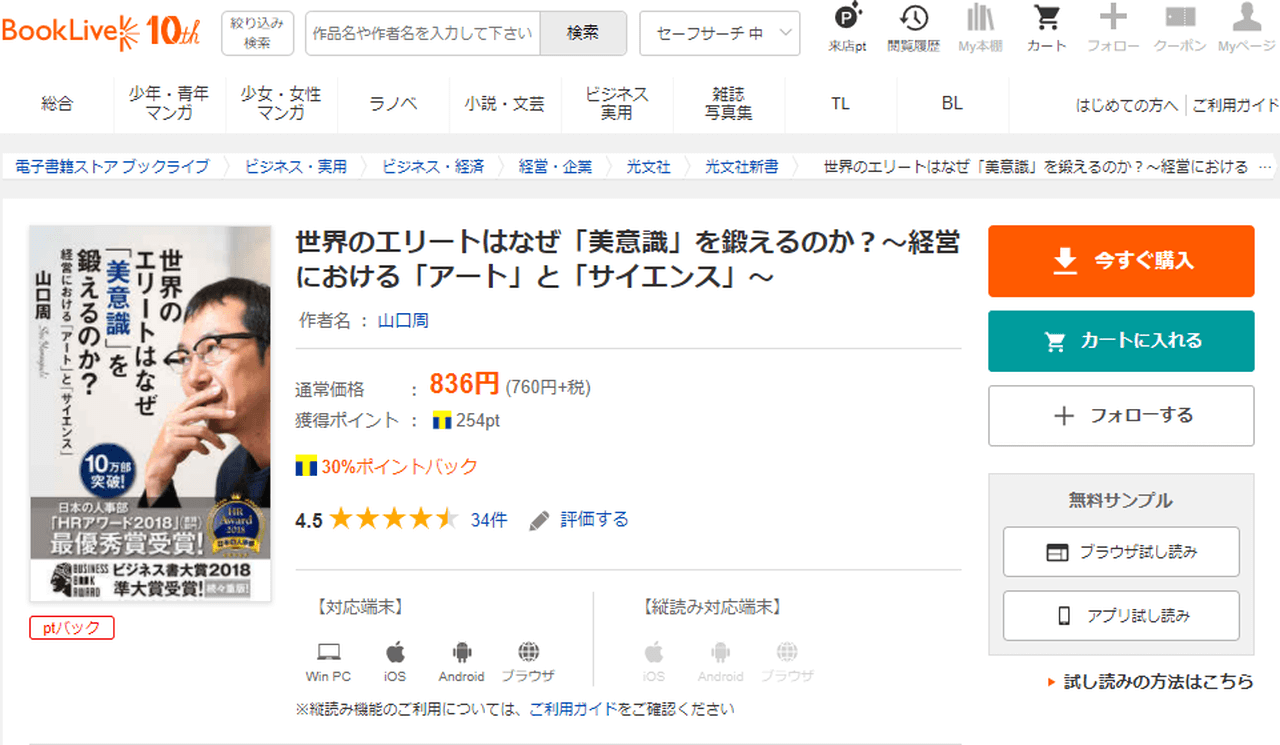
Task: Click the 今すぐ購入 buy now button
Action: pos(1121,261)
